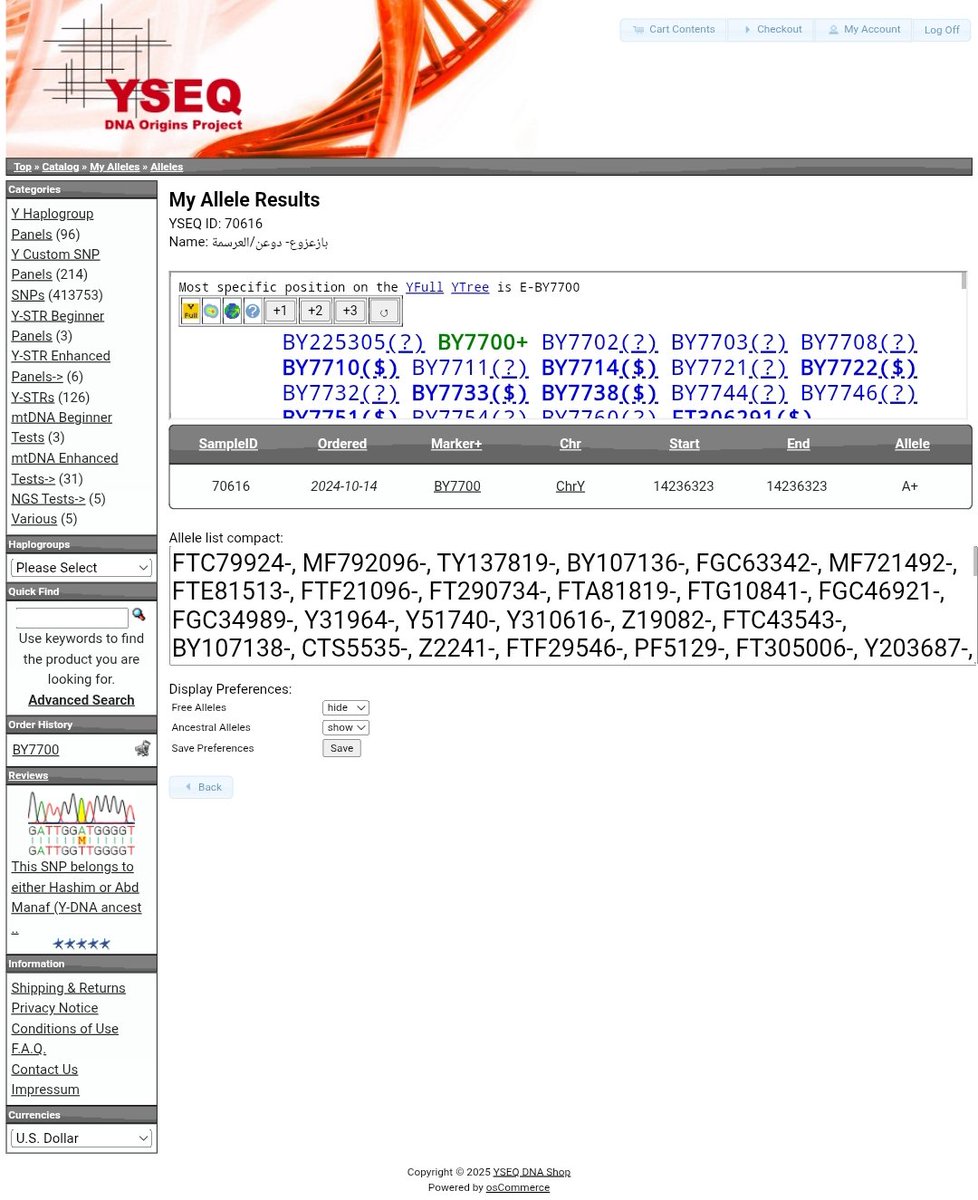
Task: Click the ($) link after BY7710
Action: click(x=380, y=368)
